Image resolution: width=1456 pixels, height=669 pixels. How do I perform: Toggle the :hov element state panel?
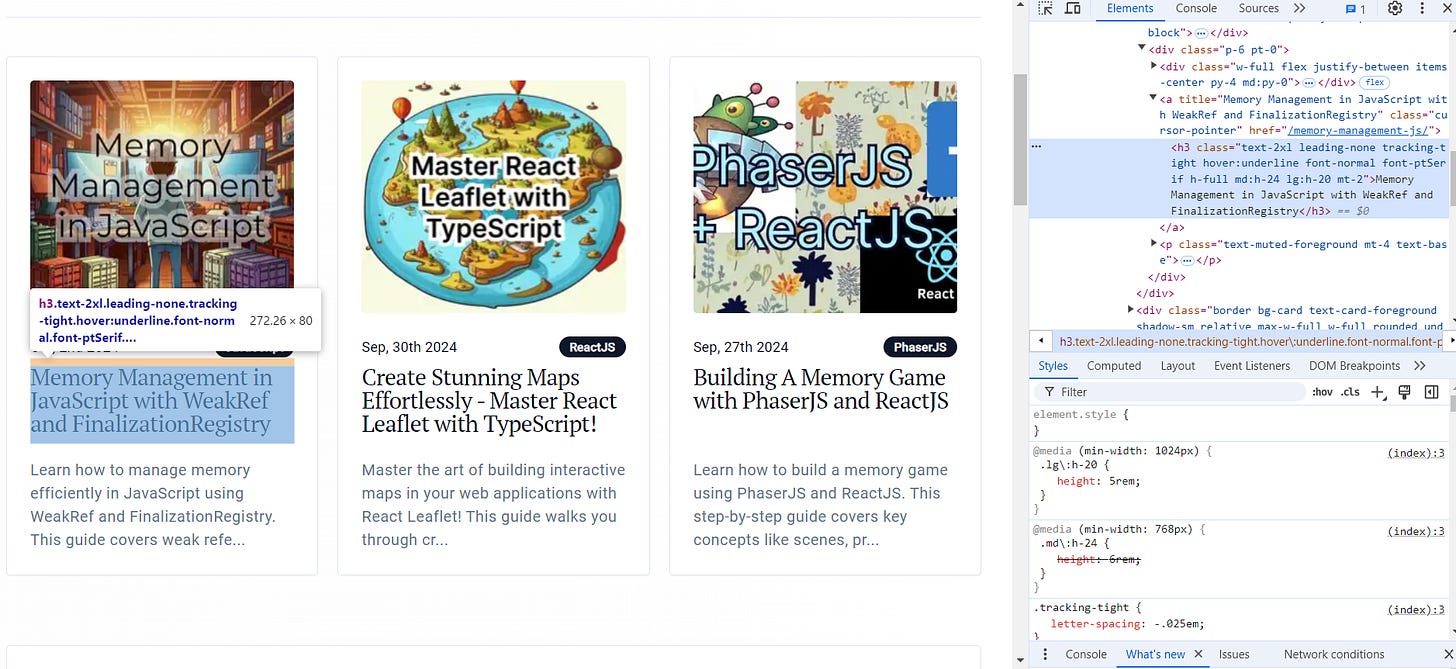1321,392
